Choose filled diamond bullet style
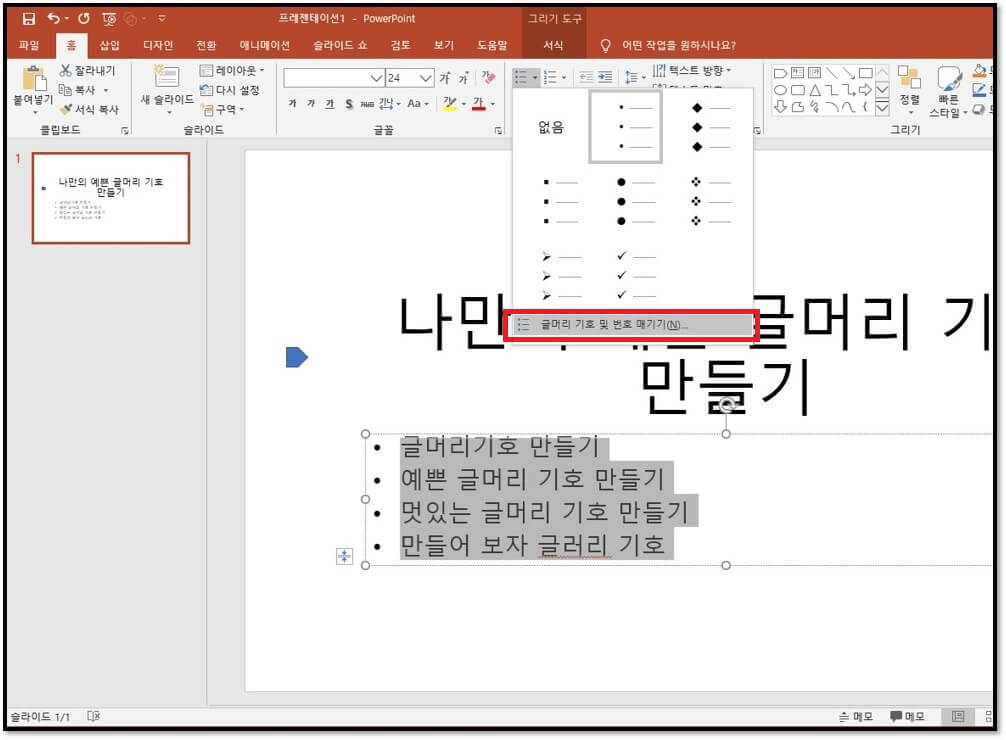Viewport: 1006px width, 740px height. [x=709, y=127]
